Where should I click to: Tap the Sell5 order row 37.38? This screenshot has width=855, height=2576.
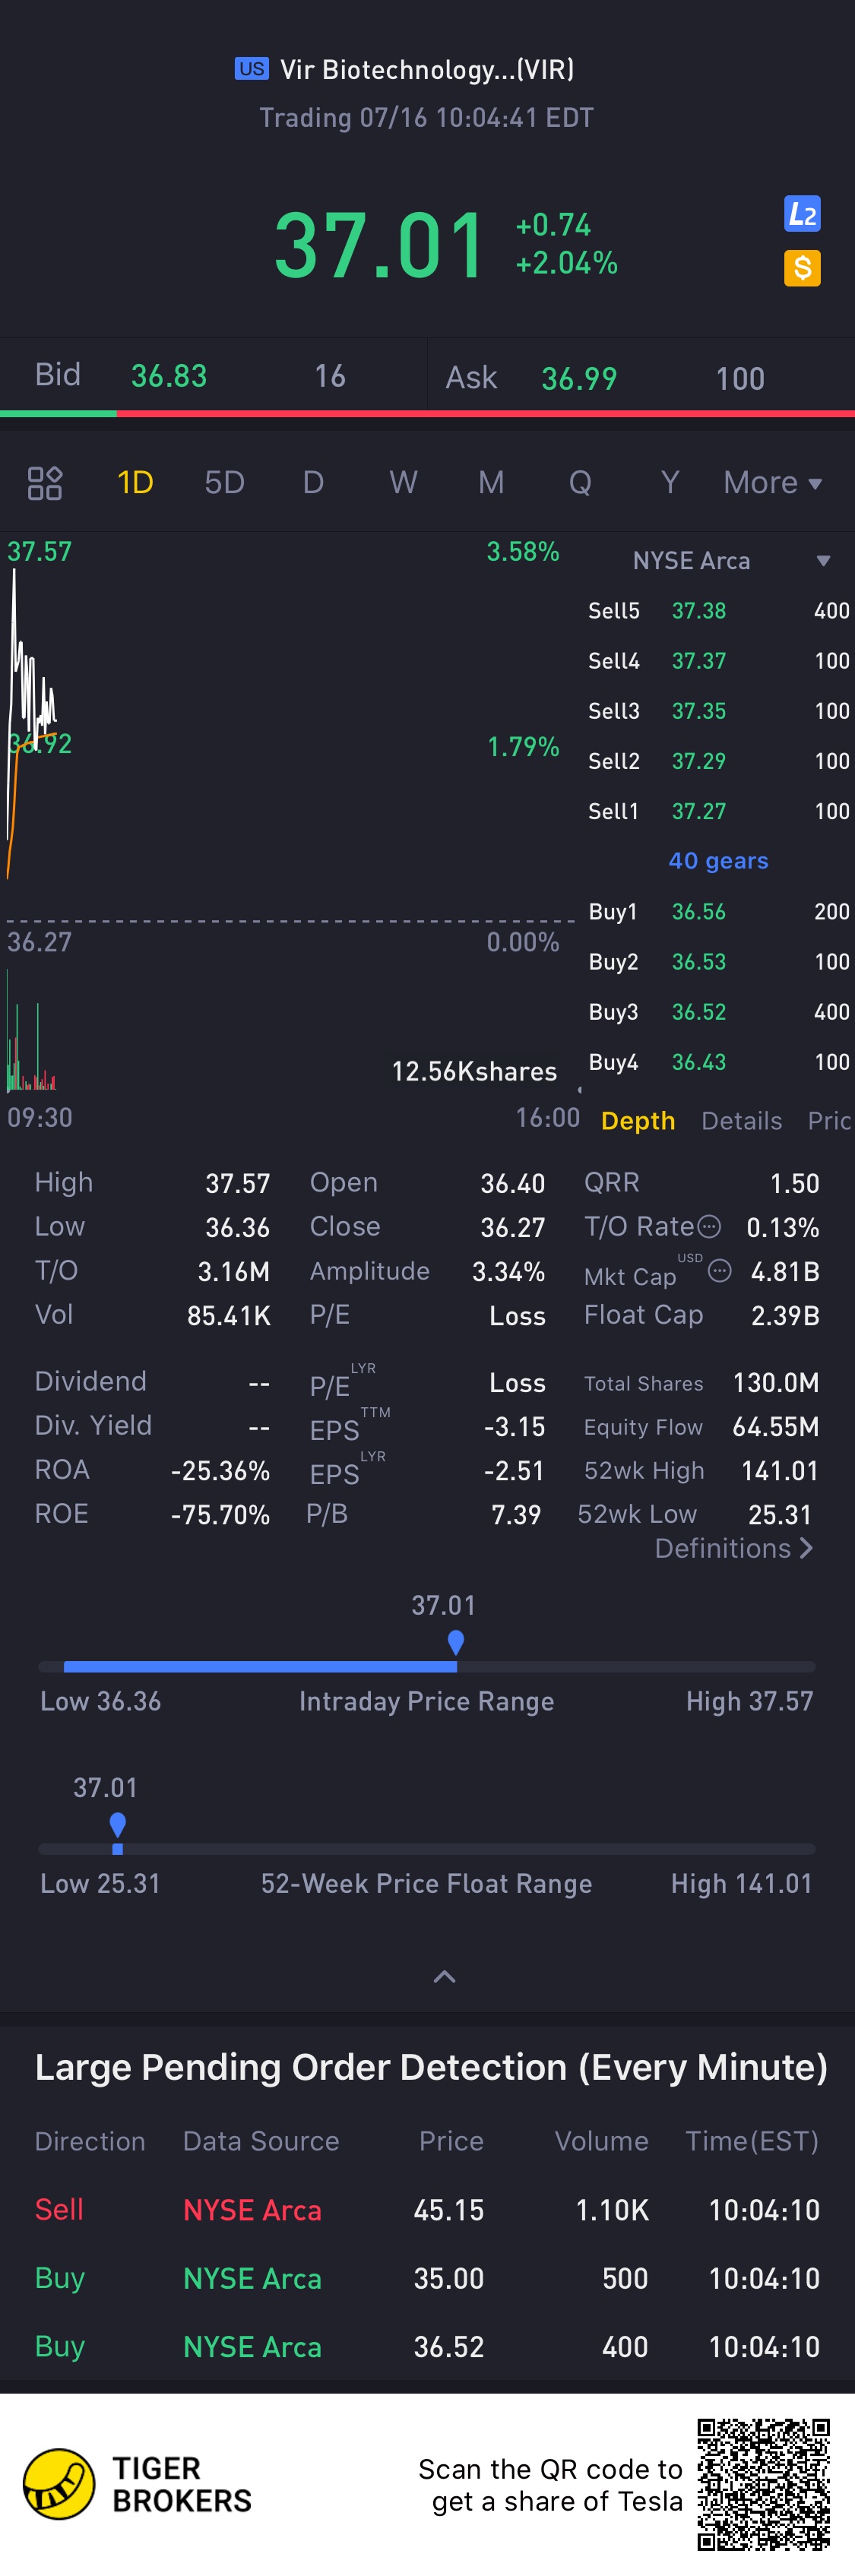(x=718, y=610)
